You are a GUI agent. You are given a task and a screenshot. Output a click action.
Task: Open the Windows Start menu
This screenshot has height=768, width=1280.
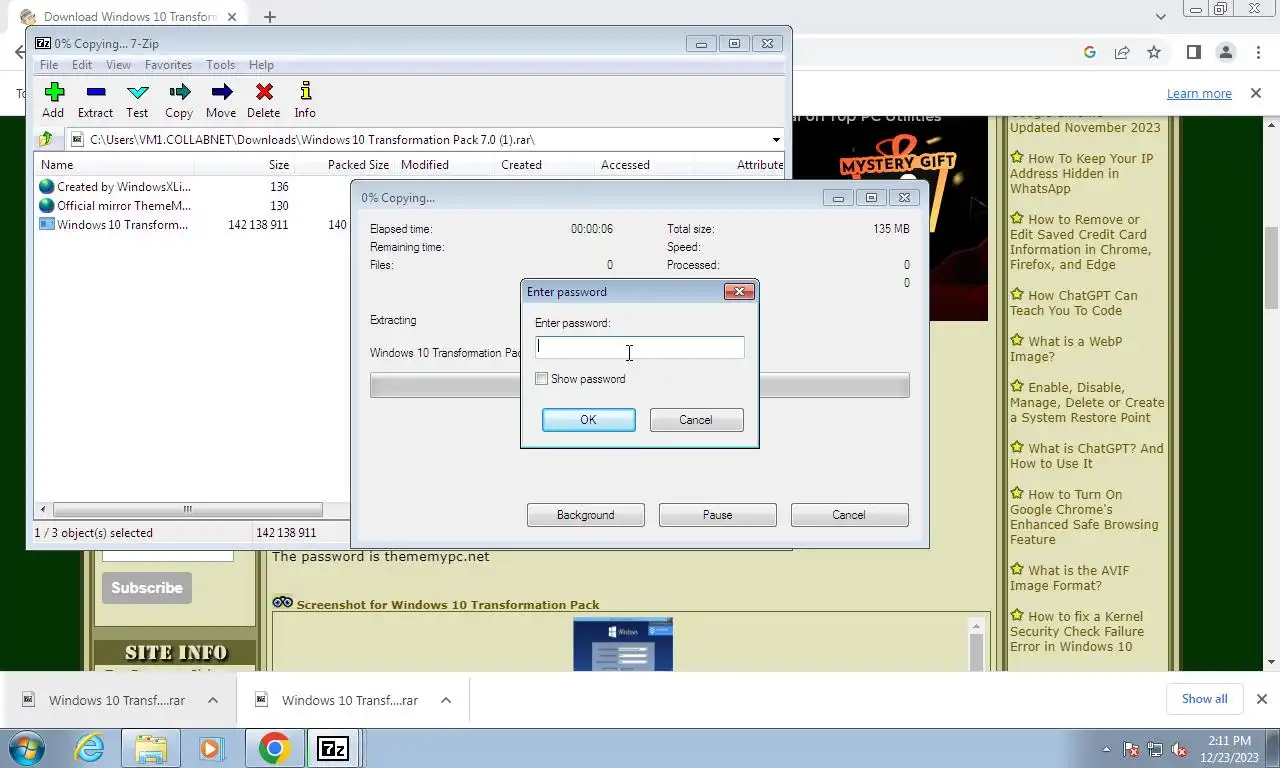(x=26, y=748)
